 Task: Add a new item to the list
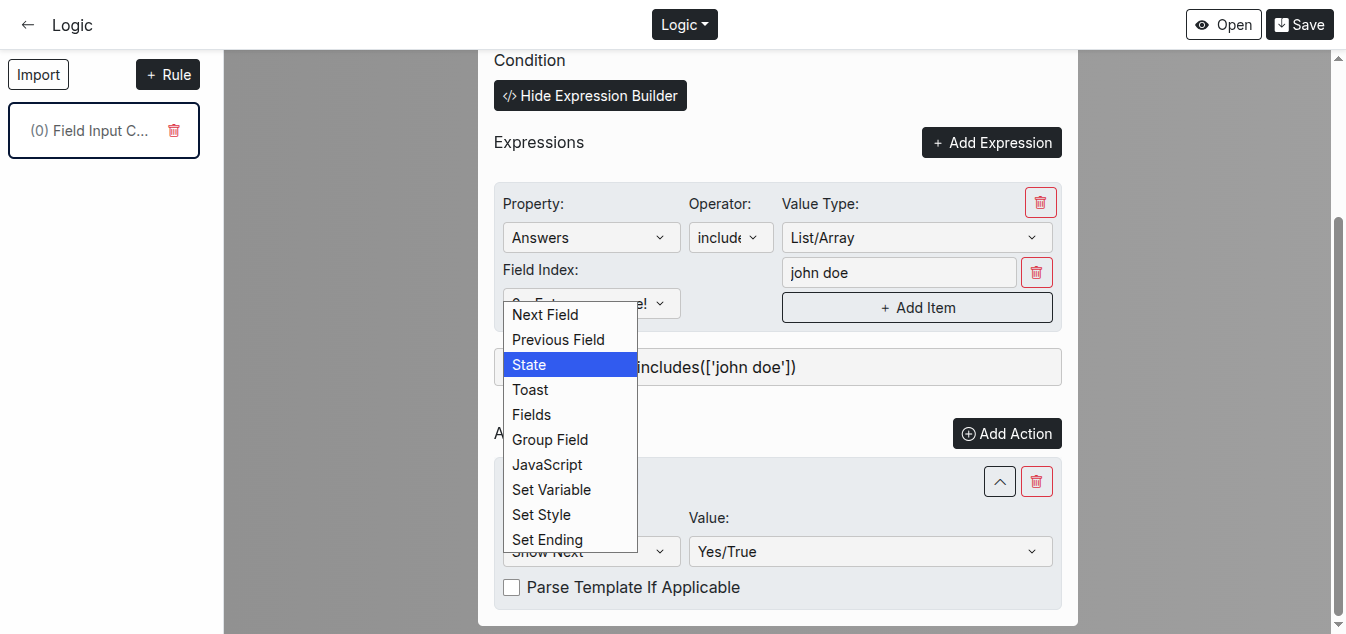(916, 308)
